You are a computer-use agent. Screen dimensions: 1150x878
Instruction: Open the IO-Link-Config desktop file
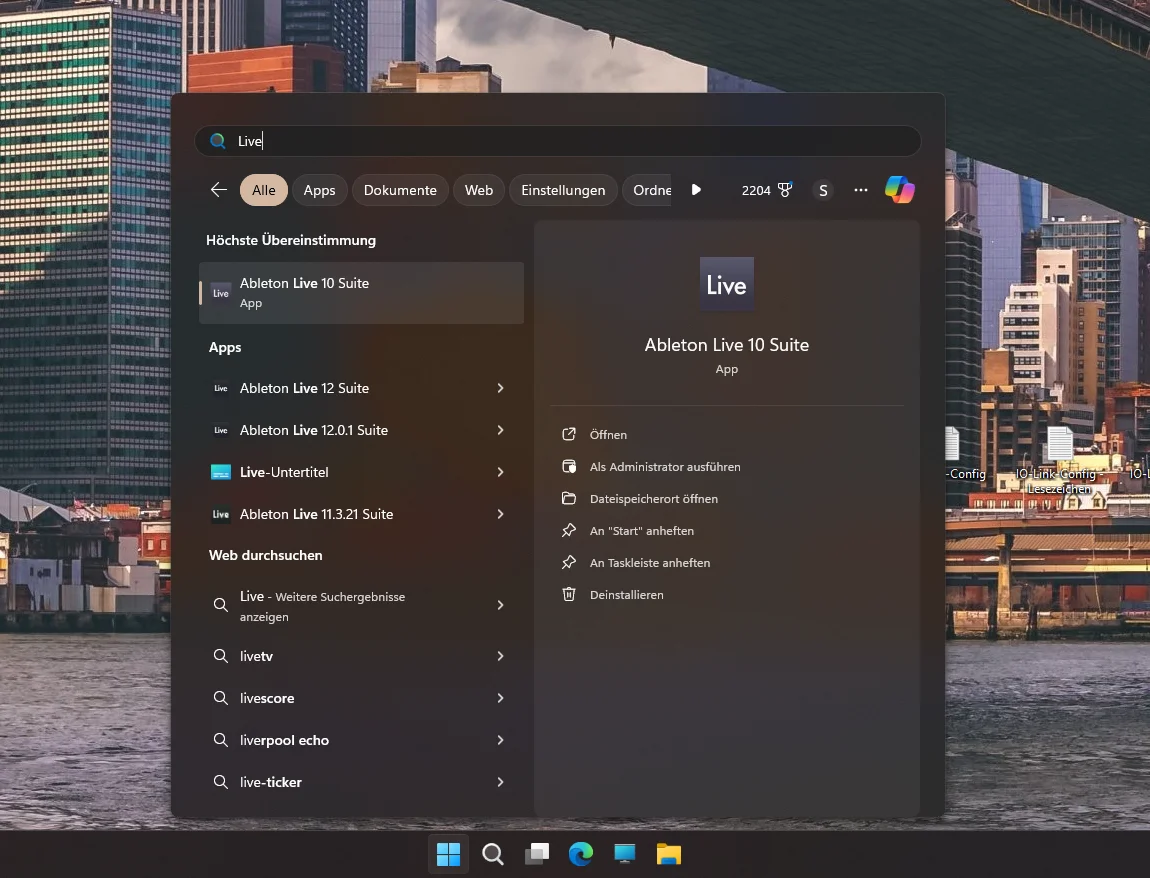pyautogui.click(x=1059, y=461)
